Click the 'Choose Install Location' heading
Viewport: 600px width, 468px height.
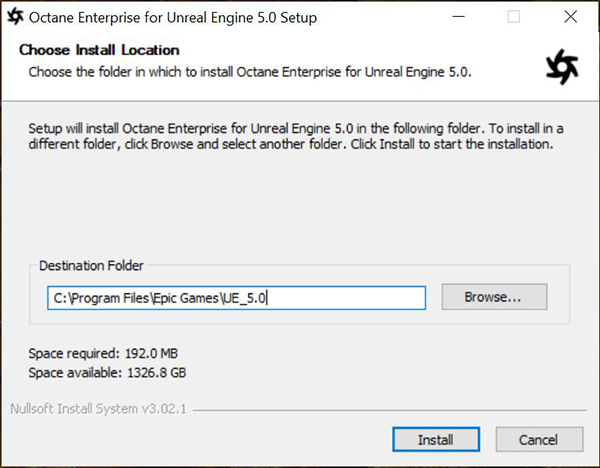[99, 50]
